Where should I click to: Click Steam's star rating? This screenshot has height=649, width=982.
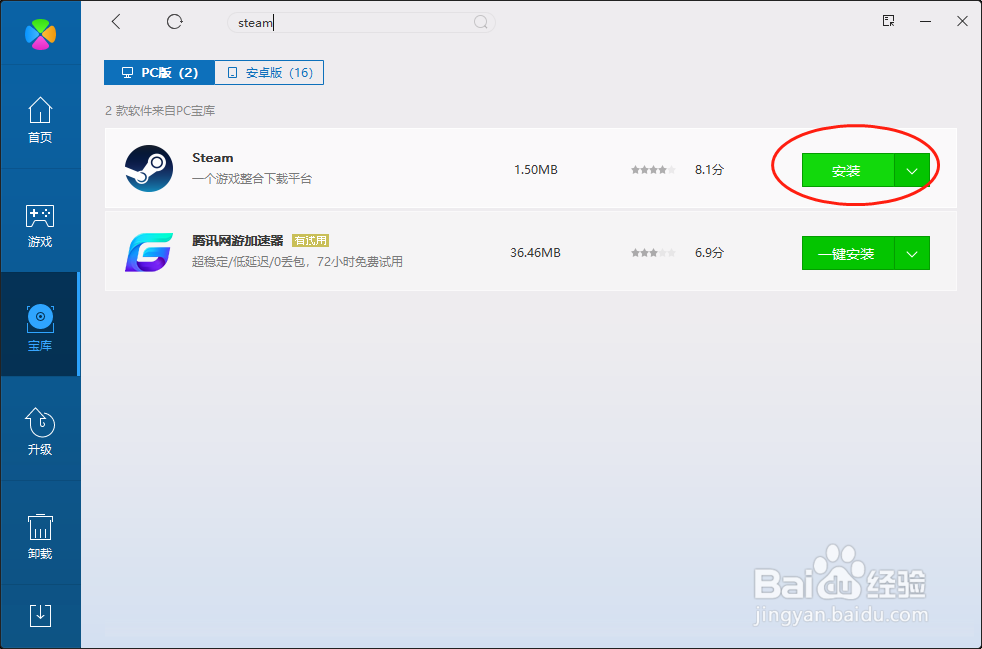click(653, 170)
